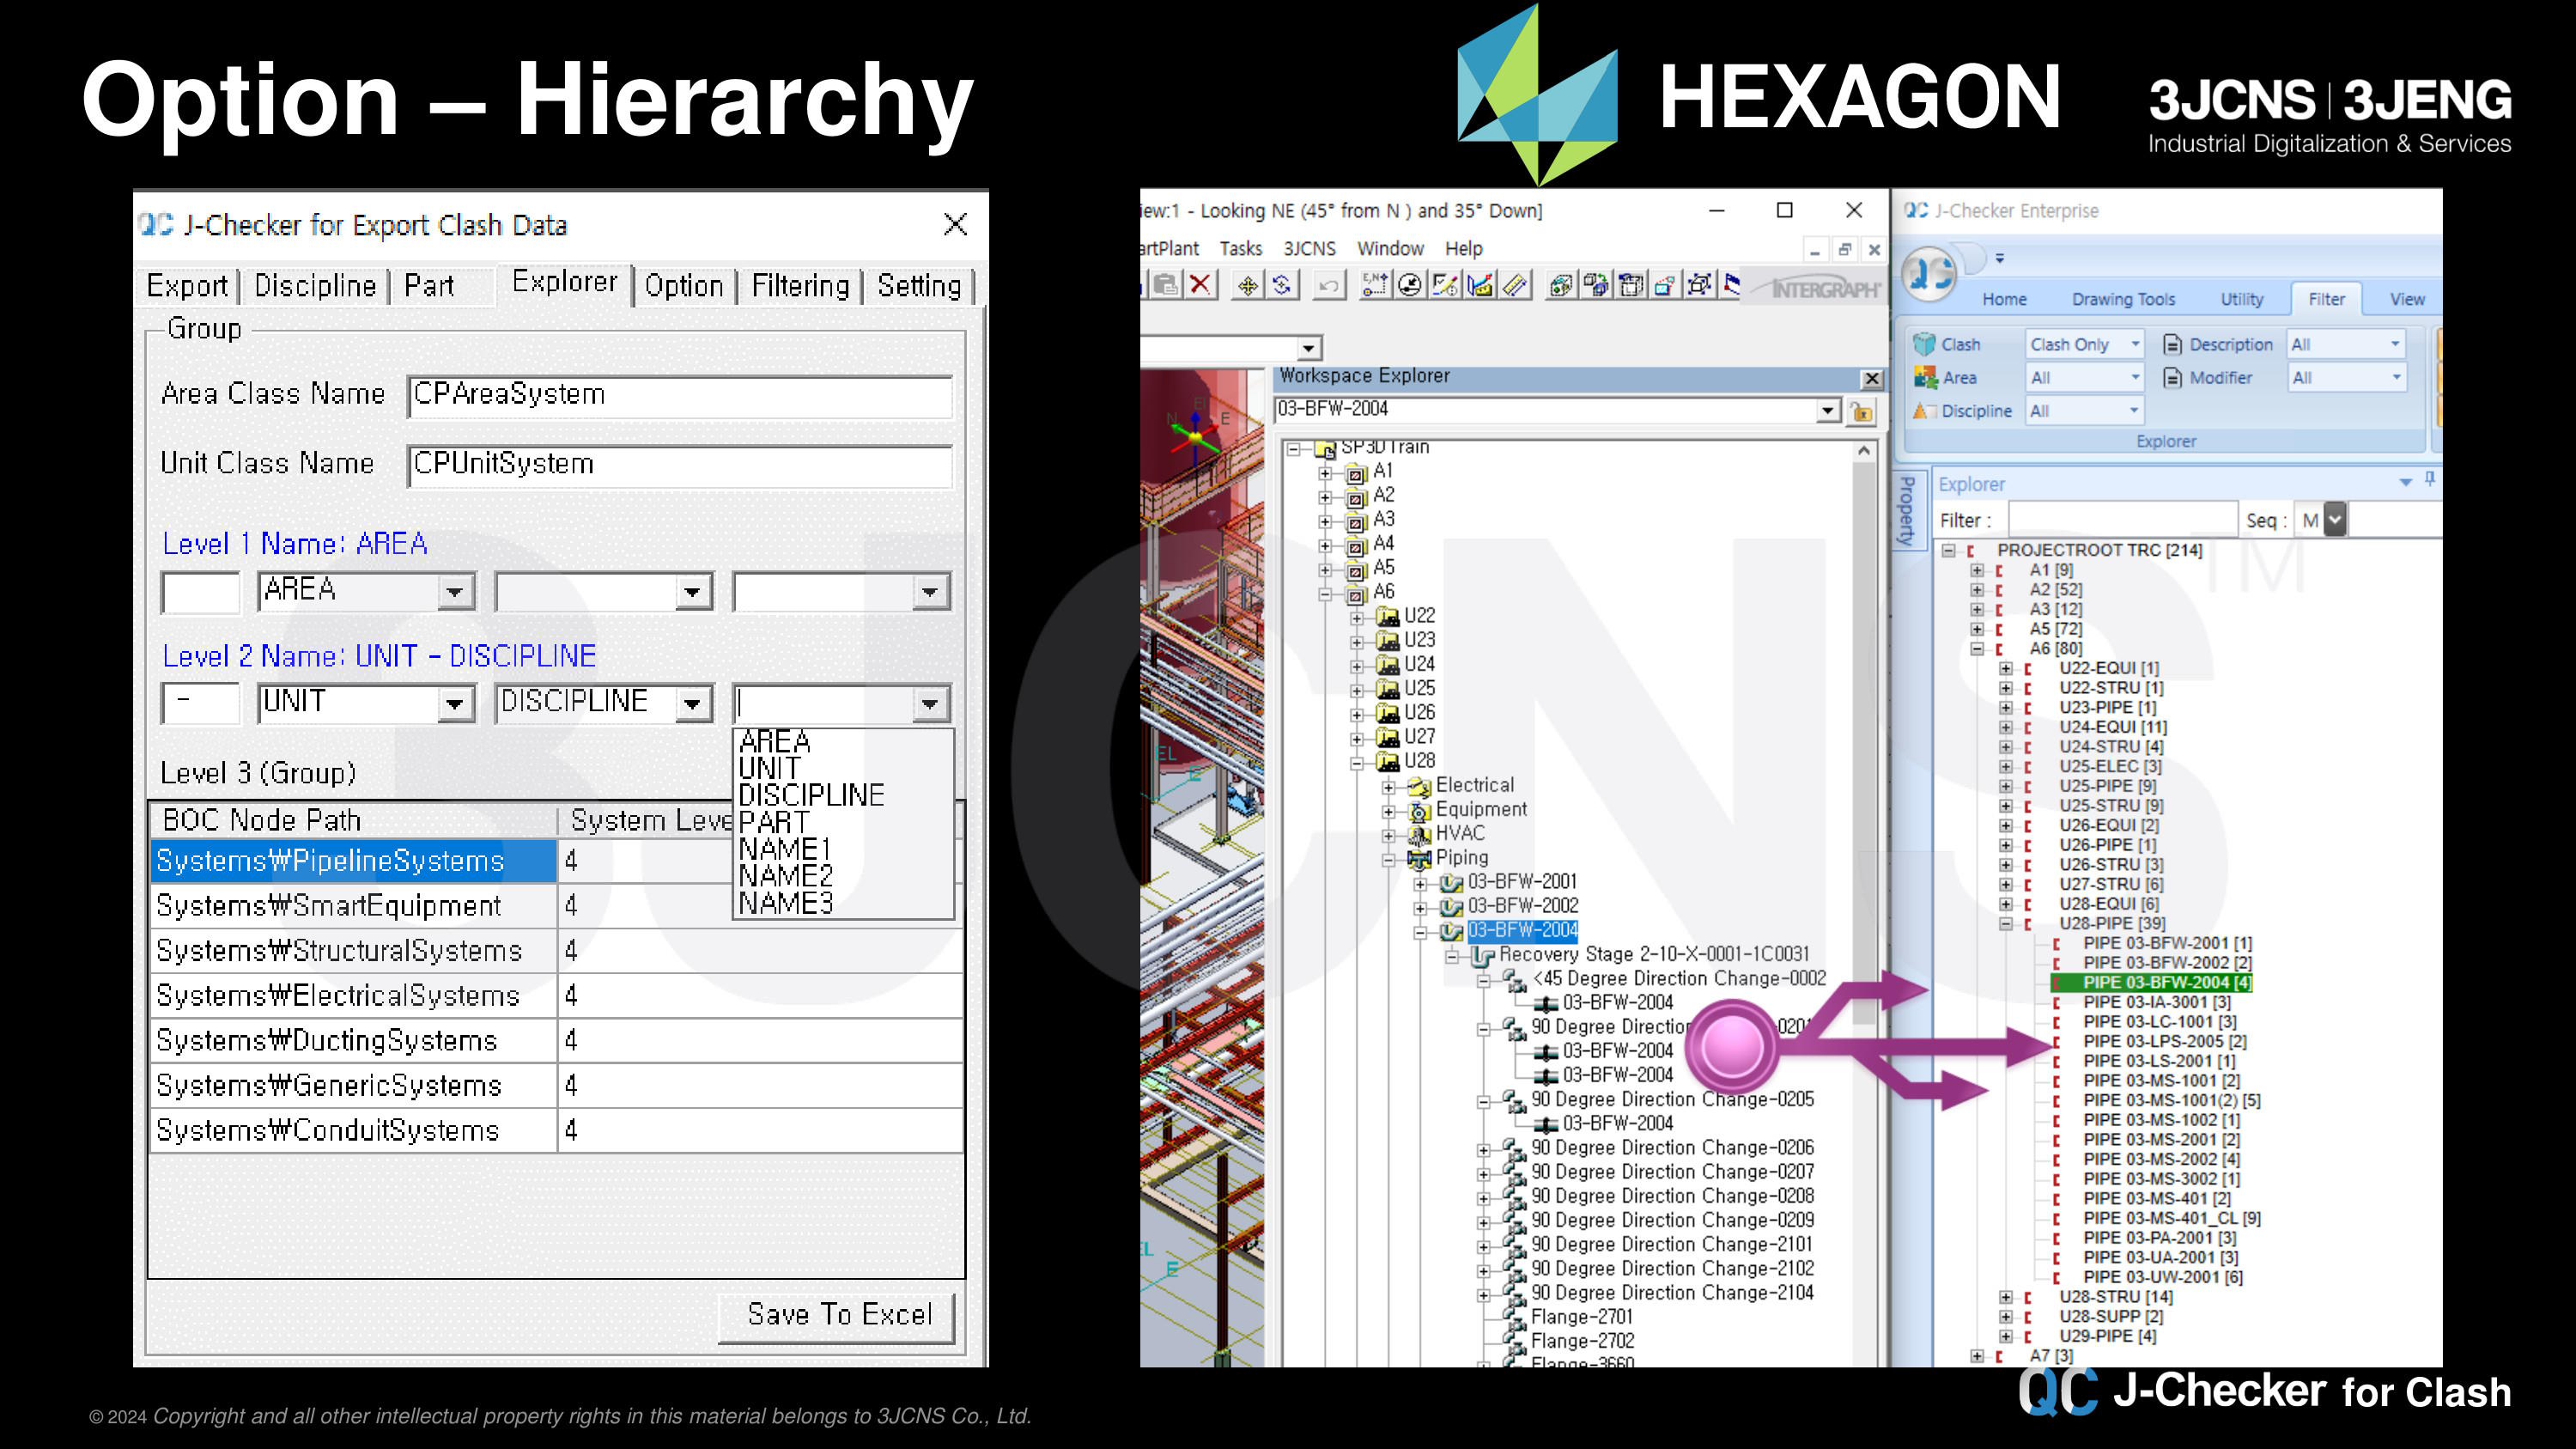The image size is (2576, 1449).
Task: Click the Modifier document icon
Action: [x=2172, y=377]
